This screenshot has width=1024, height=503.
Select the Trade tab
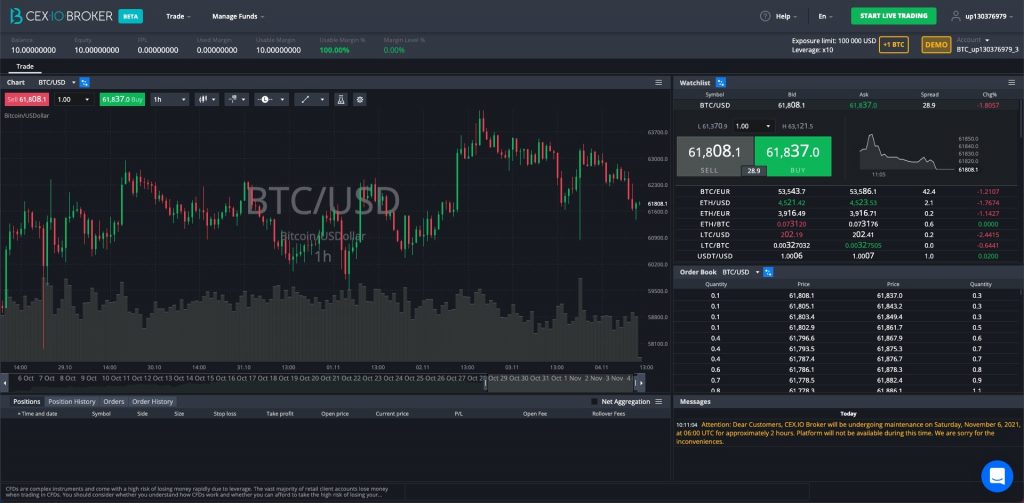[25, 67]
